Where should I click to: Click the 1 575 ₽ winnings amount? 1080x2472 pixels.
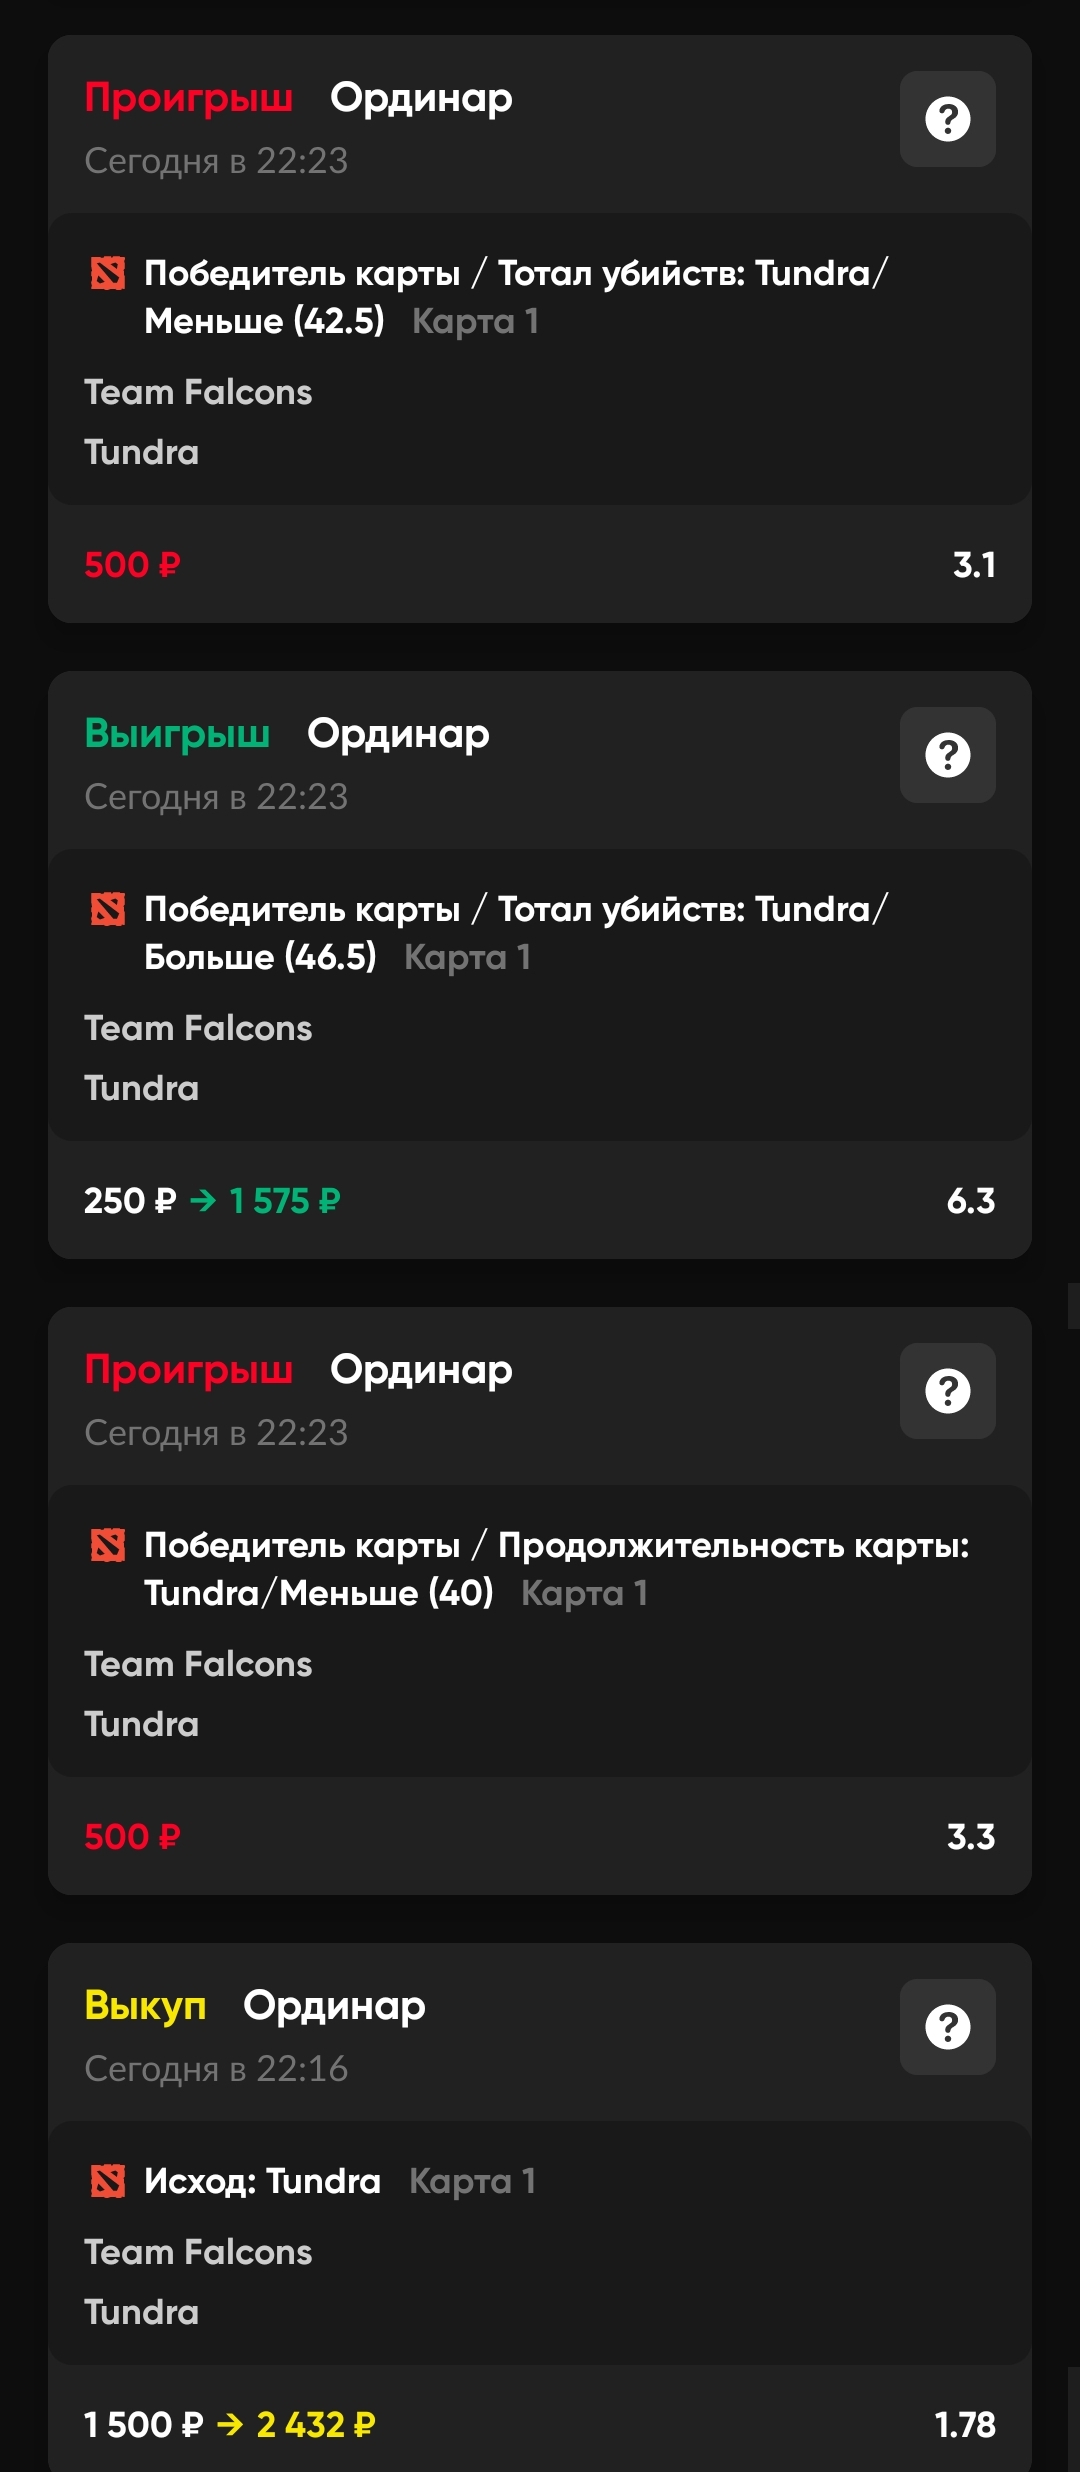[285, 1201]
